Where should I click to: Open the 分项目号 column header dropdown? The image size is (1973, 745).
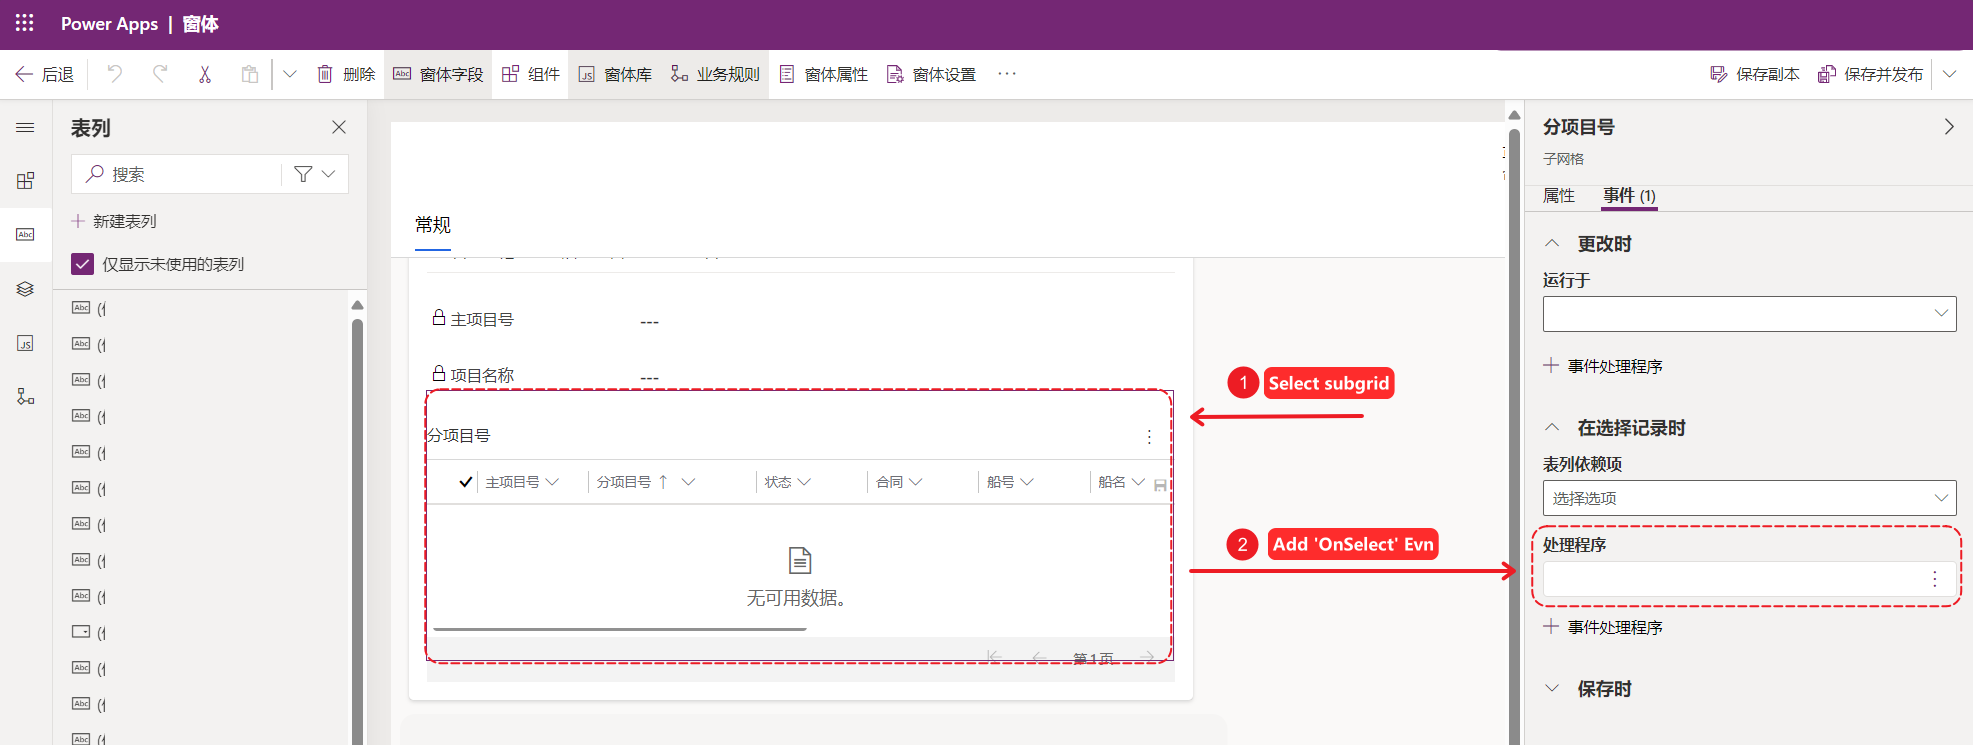[x=688, y=482]
